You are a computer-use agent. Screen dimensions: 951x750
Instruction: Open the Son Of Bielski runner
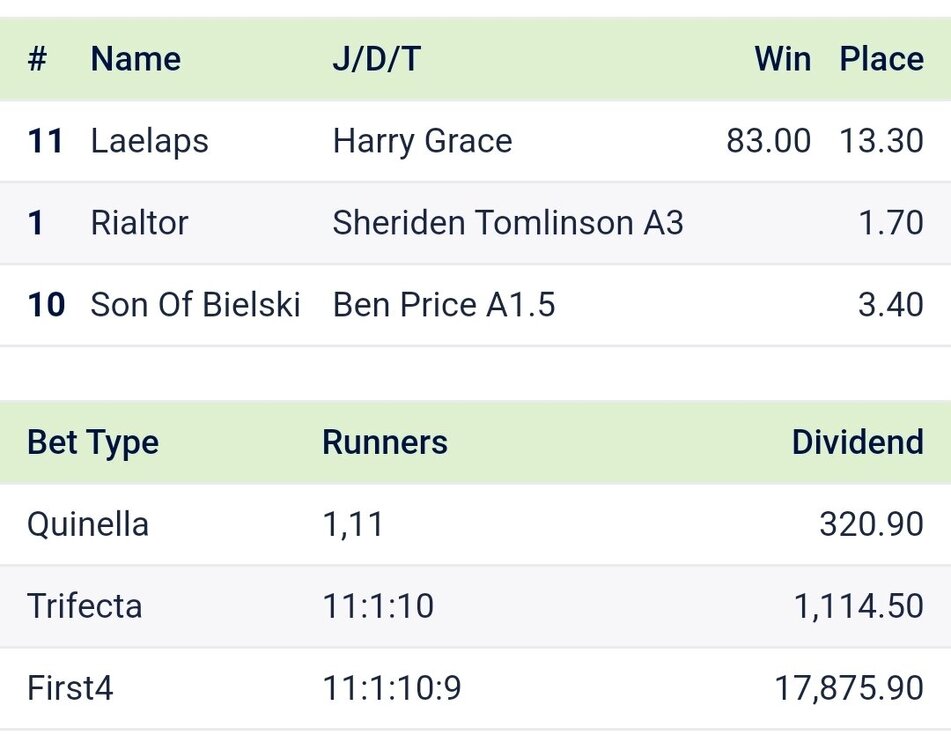tap(195, 304)
